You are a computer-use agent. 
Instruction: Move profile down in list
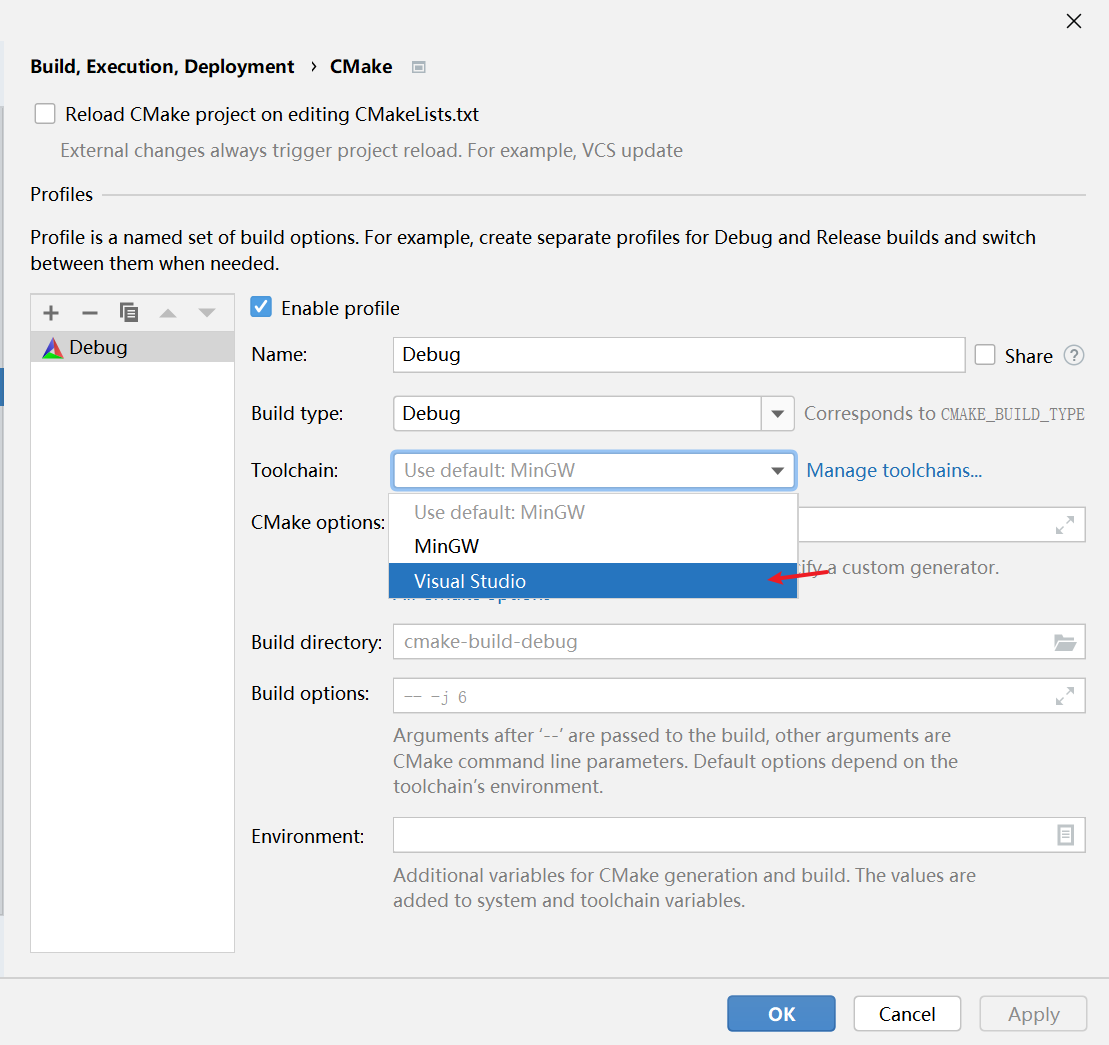207,313
